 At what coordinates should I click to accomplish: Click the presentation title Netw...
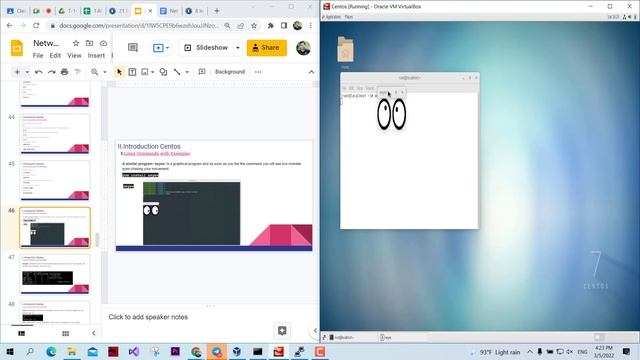tap(46, 43)
